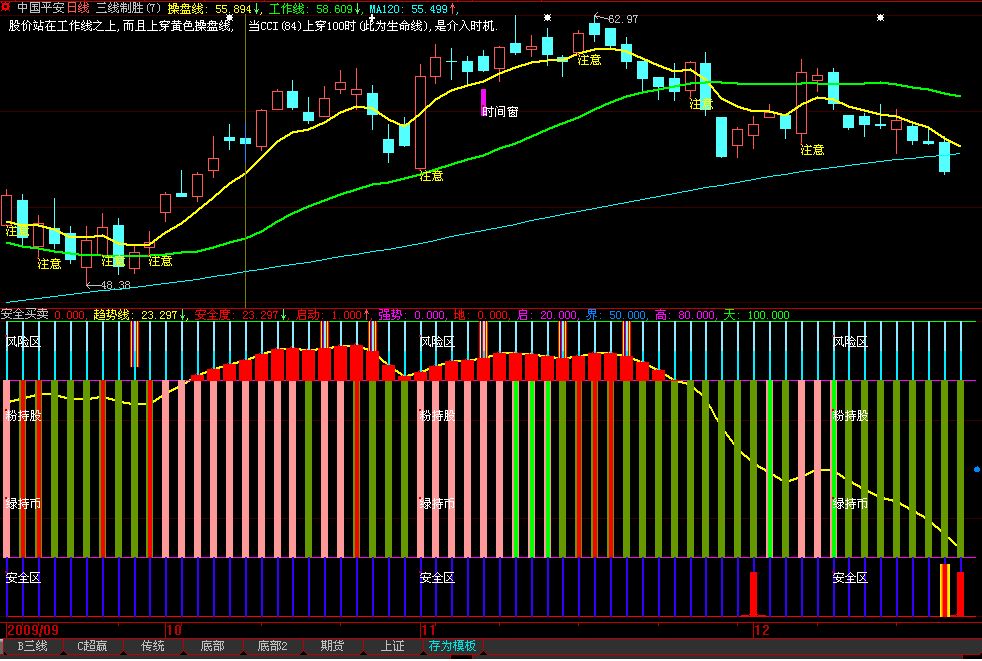Screen dimensions: 982x661
Task: Open the 传统 tab
Action: pos(152,646)
